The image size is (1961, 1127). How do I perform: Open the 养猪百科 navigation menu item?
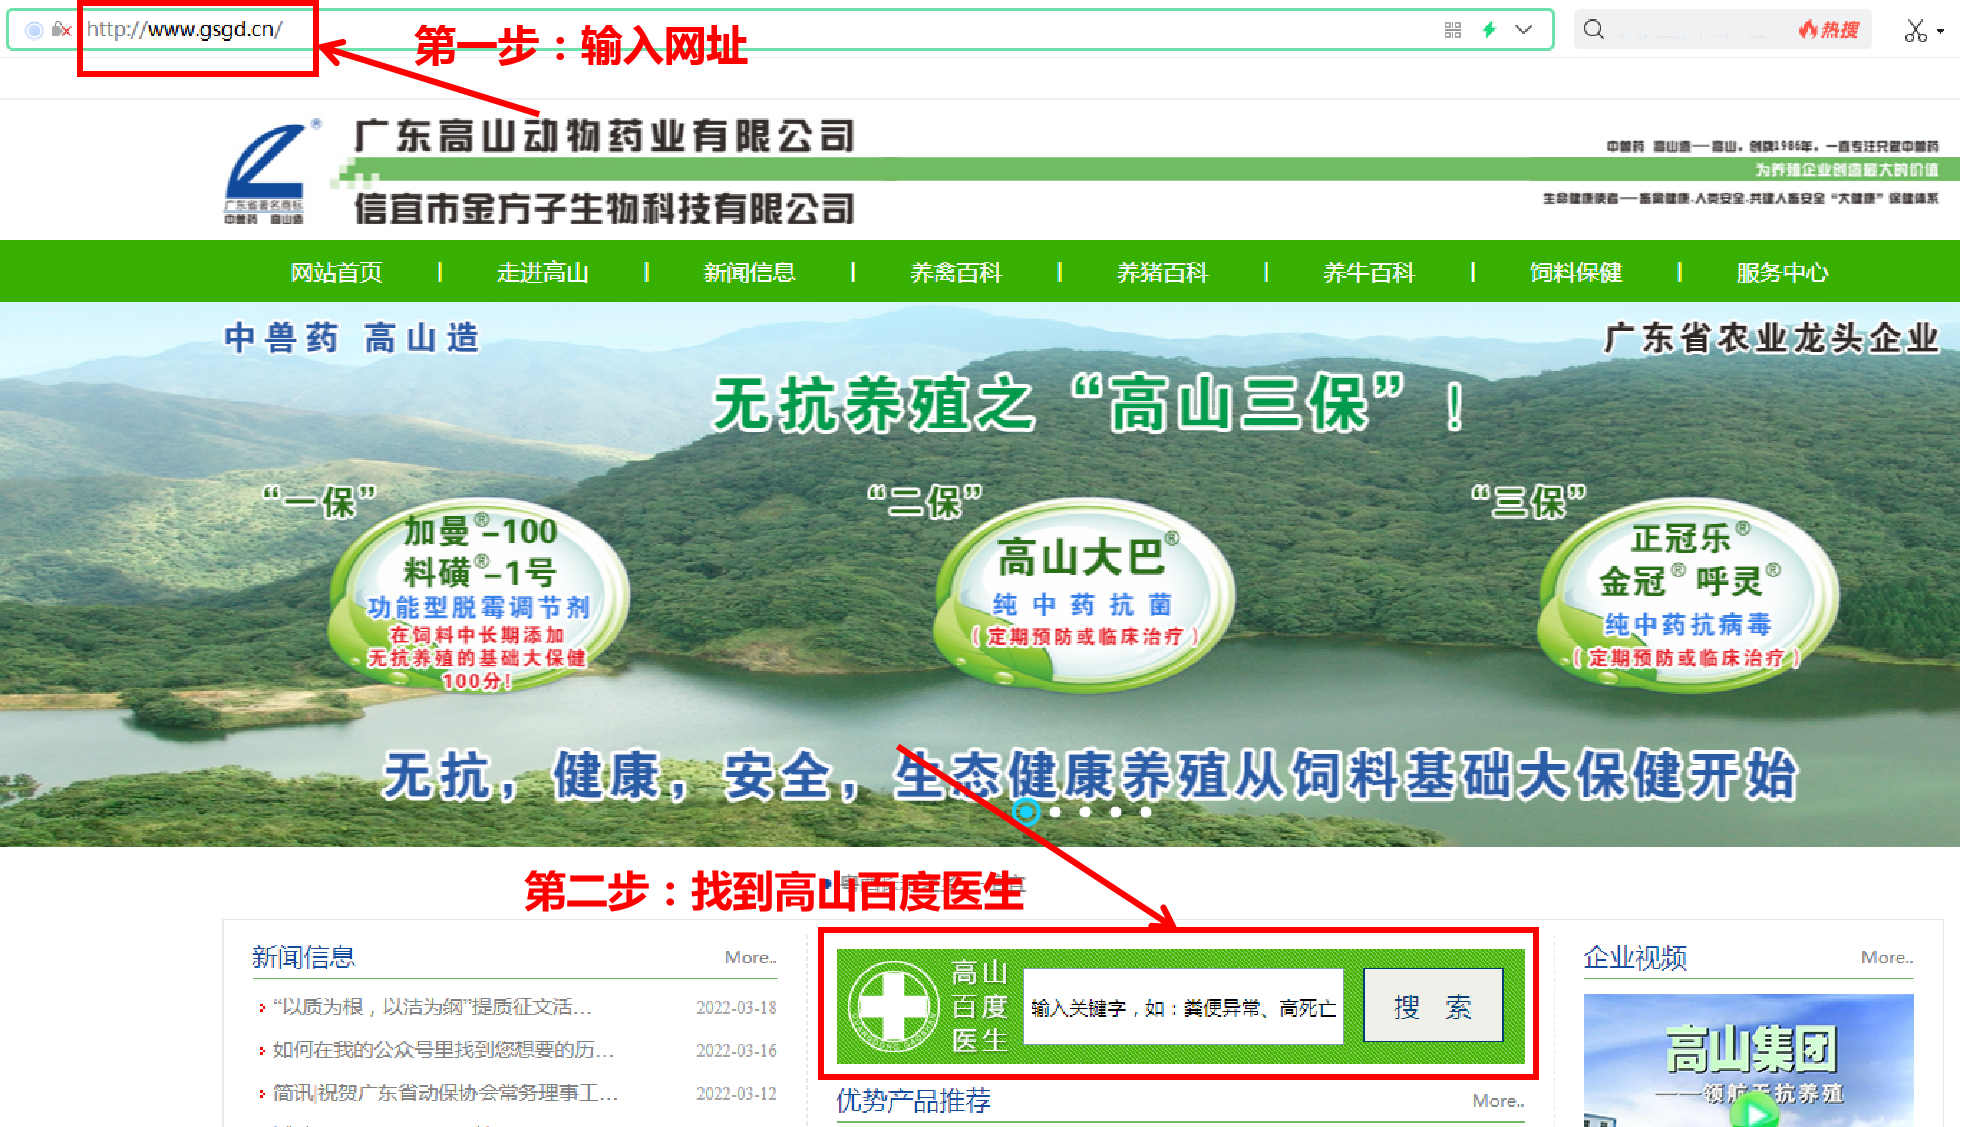(1162, 272)
